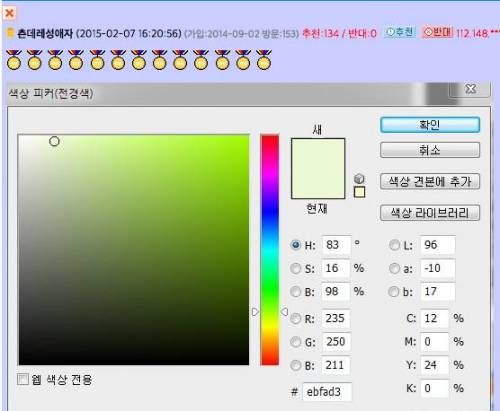Image resolution: width=500 pixels, height=411 pixels.
Task: Click the C cyan field showing 12
Action: coord(434,318)
